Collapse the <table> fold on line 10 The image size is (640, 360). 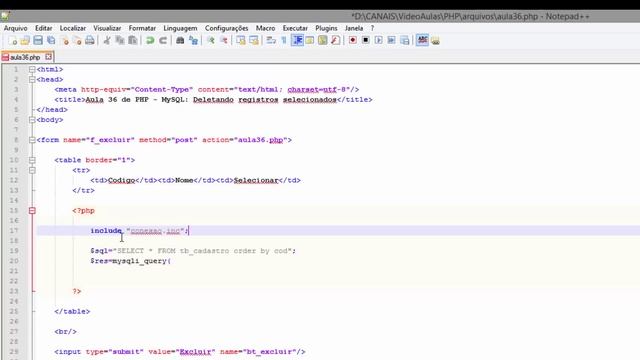pos(32,160)
